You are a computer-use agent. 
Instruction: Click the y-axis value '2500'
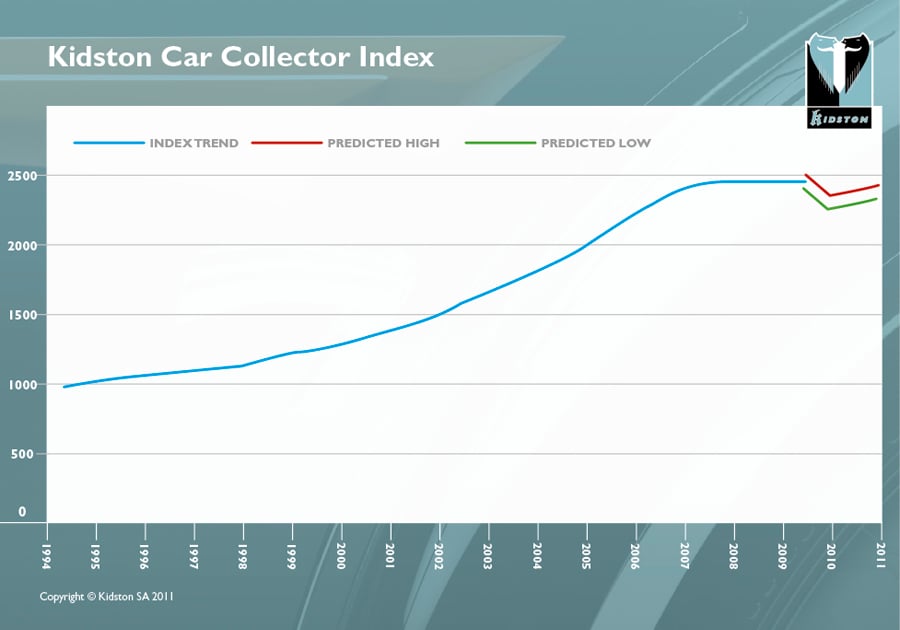pyautogui.click(x=22, y=176)
